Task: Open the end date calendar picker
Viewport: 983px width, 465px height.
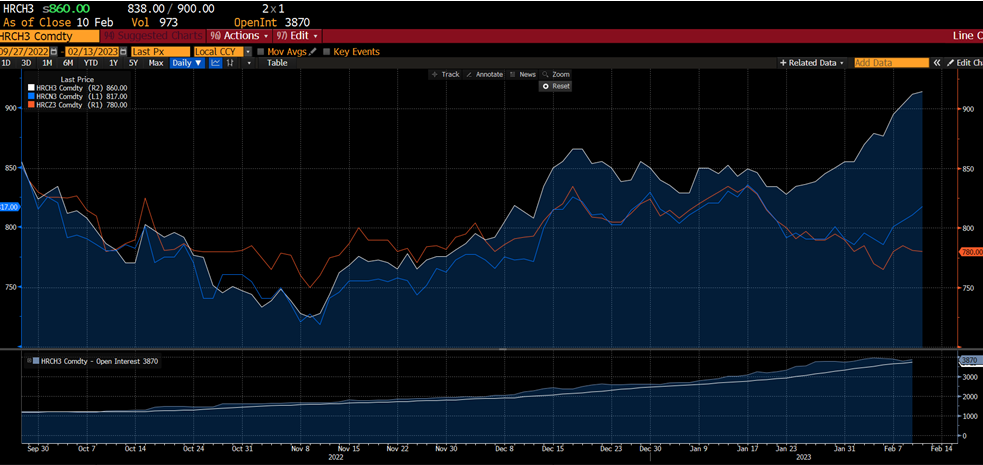Action: tap(123, 51)
